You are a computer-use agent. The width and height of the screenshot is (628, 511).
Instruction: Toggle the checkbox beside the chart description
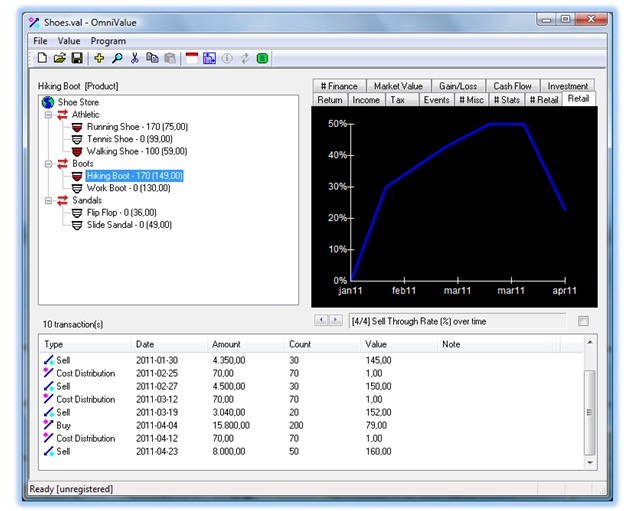click(583, 321)
